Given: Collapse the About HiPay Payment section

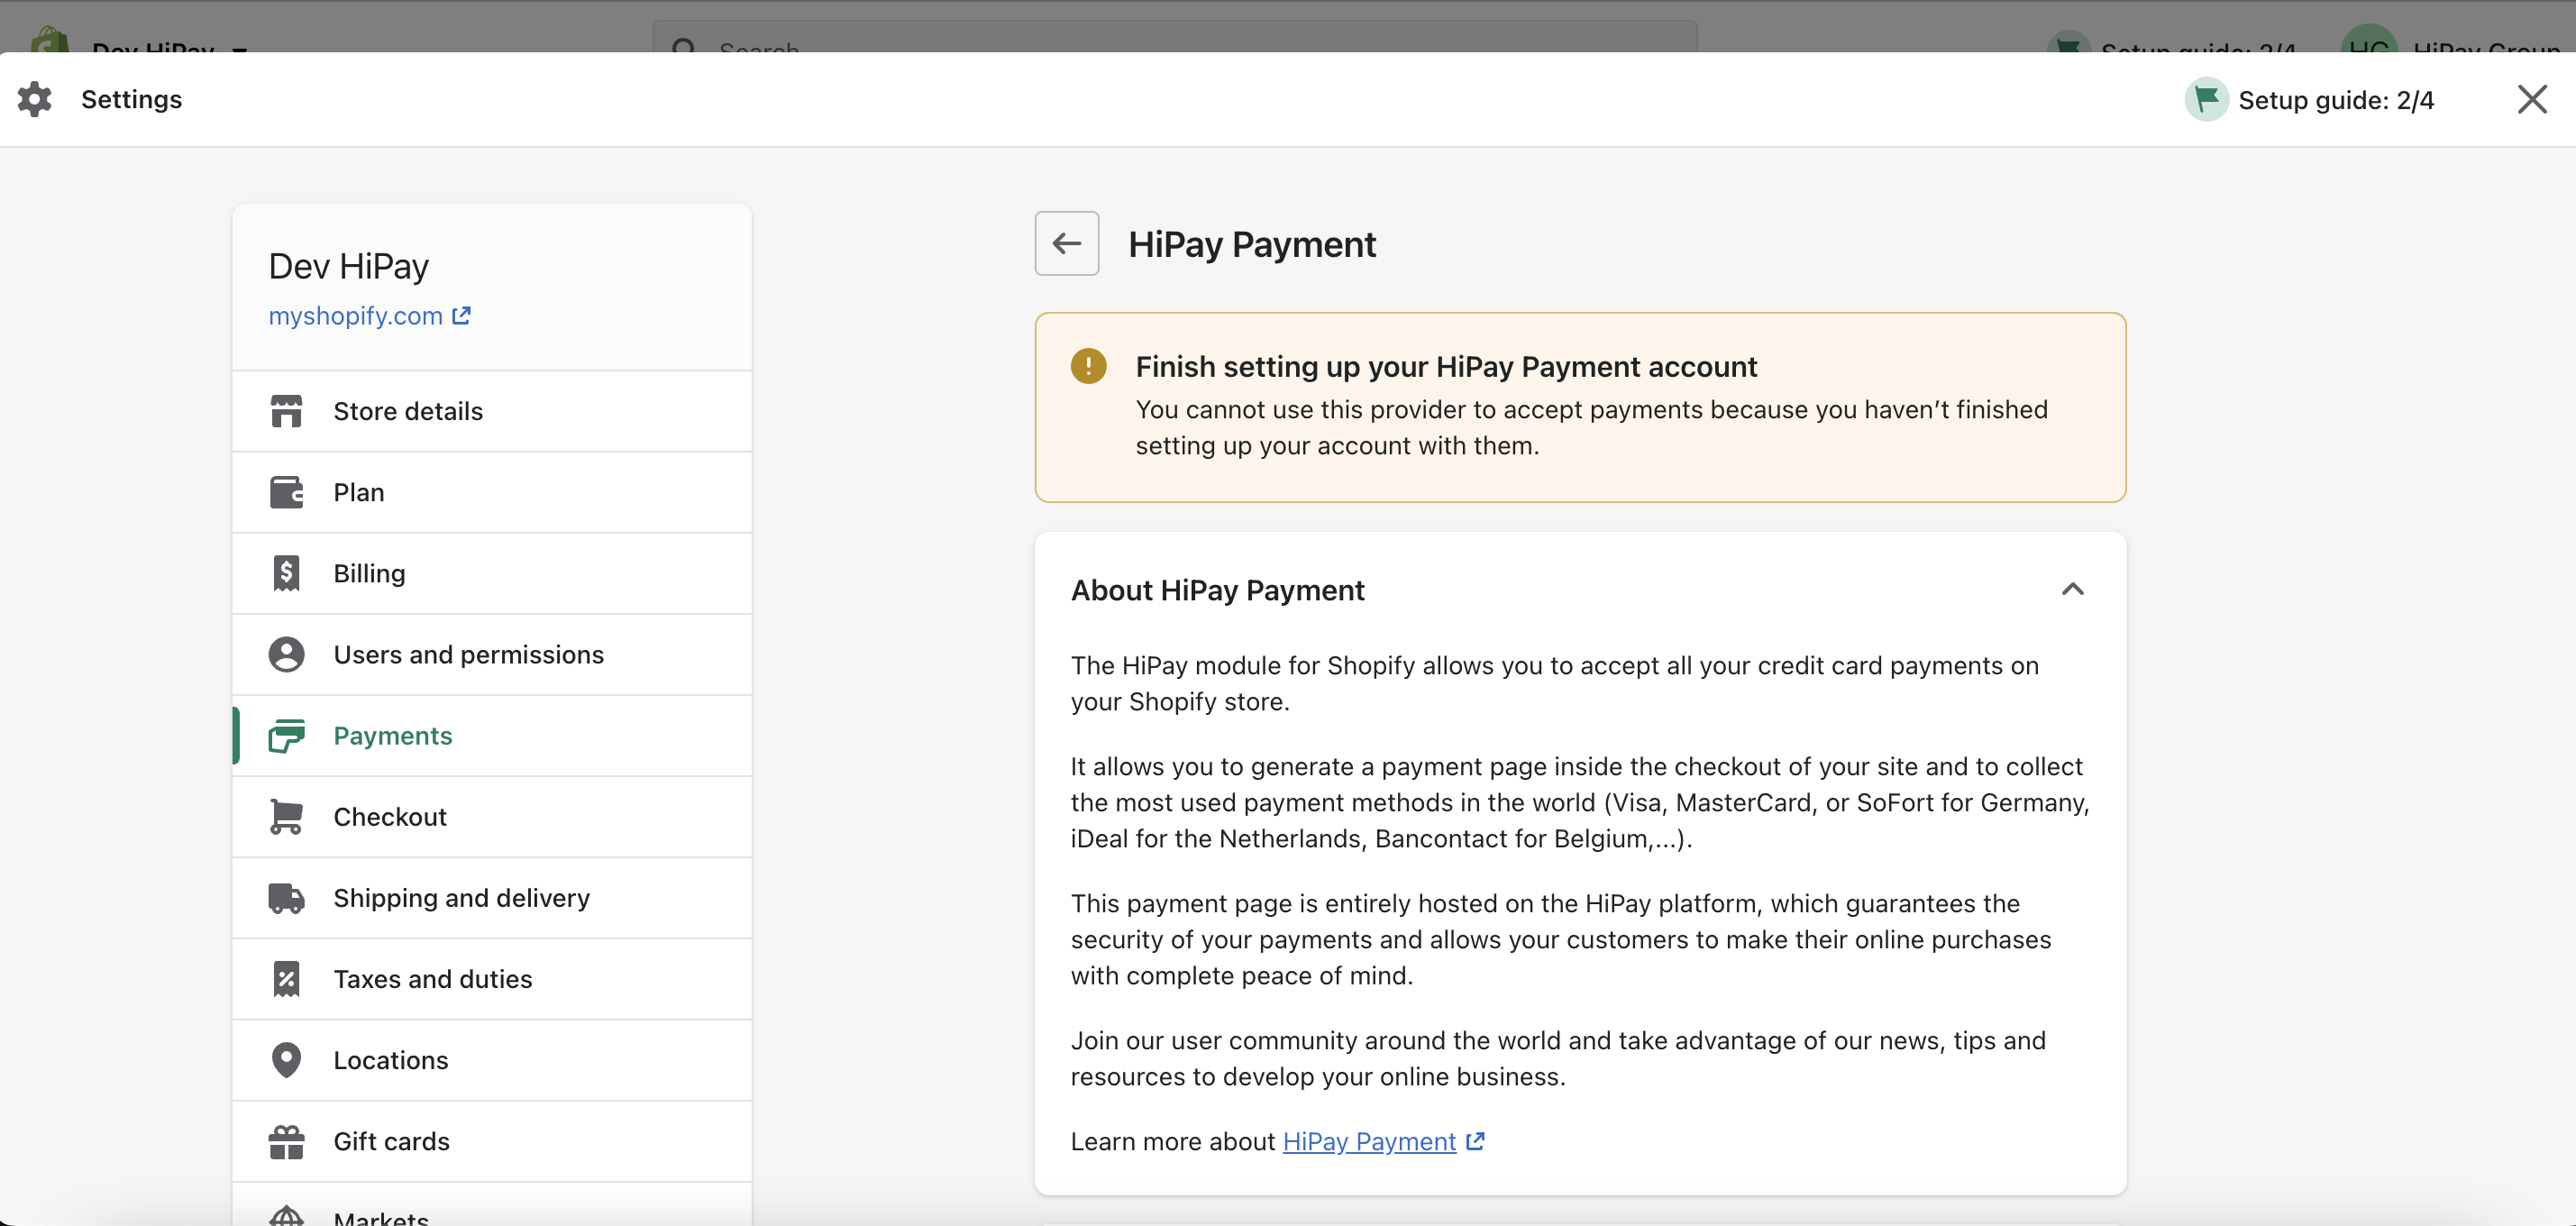Looking at the screenshot, I should coord(2072,589).
